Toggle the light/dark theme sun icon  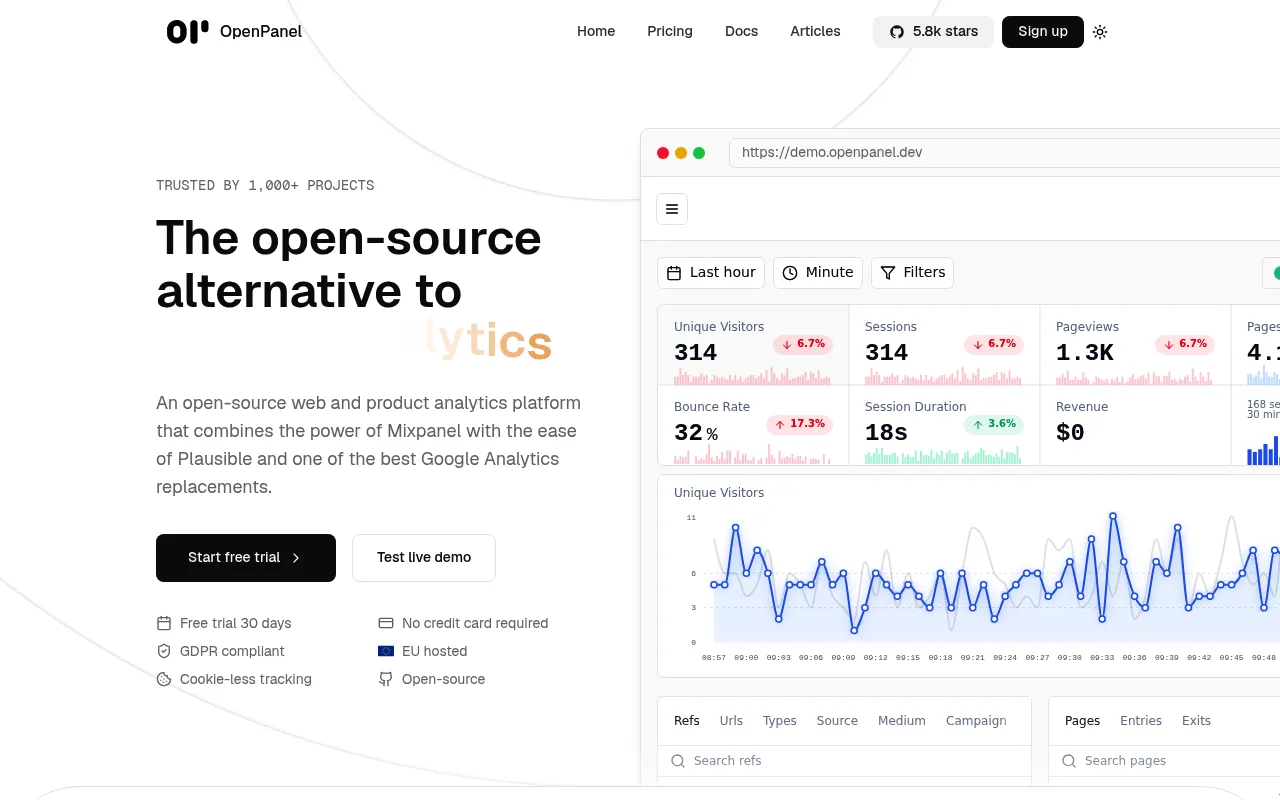tap(1100, 32)
